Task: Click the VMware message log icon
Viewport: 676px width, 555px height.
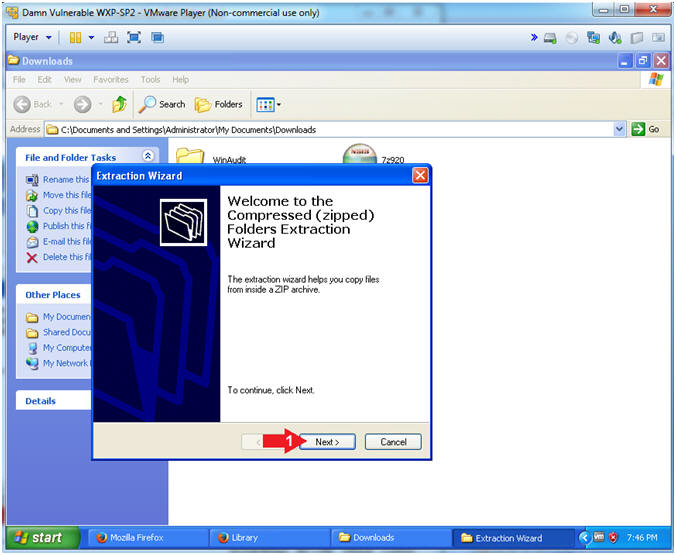Action: 658,38
